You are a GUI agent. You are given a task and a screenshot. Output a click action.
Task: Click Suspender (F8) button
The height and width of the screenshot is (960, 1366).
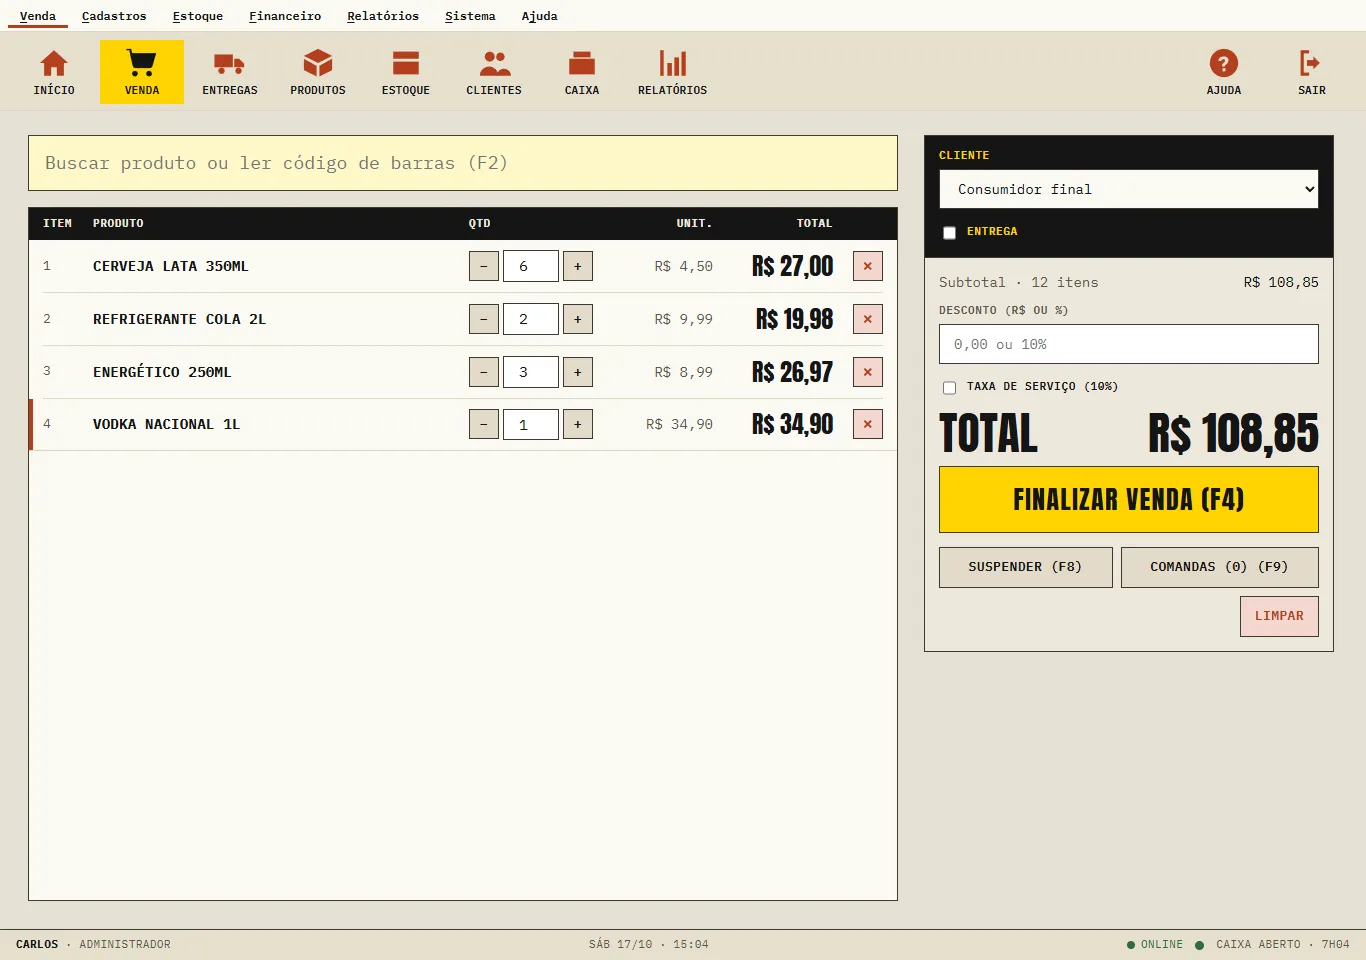coord(1026,567)
